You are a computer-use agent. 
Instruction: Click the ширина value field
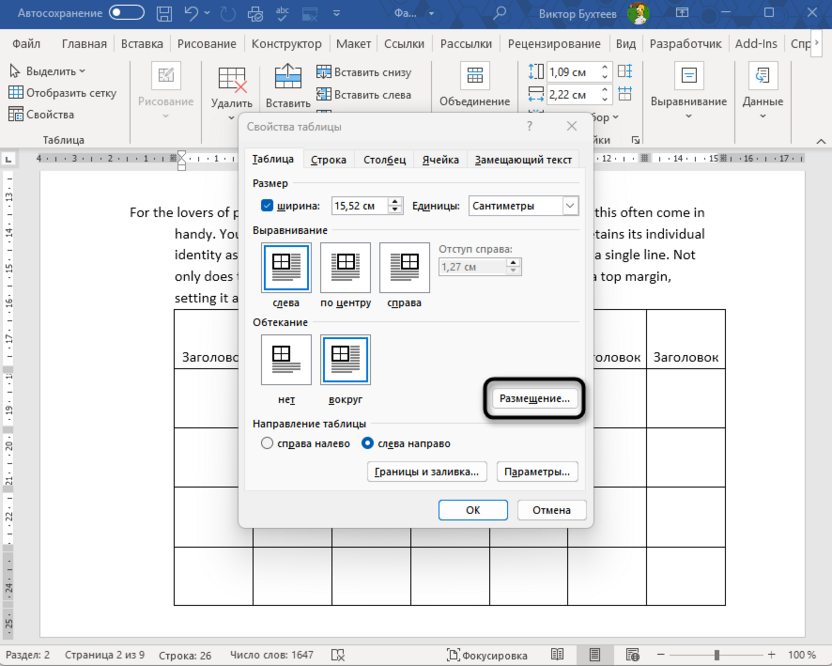tap(360, 205)
